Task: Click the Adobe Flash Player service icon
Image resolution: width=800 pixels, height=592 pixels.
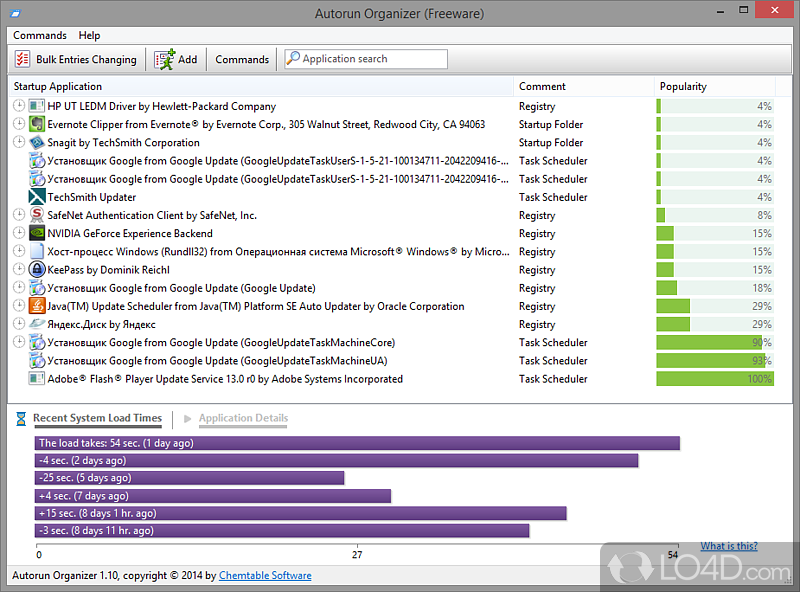Action: pos(37,379)
